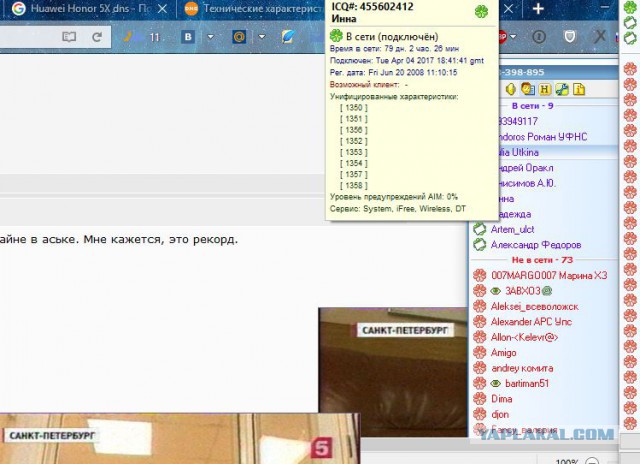Image resolution: width=640 pixels, height=464 pixels.
Task: Select contact Utkina in list
Action: pos(519,152)
